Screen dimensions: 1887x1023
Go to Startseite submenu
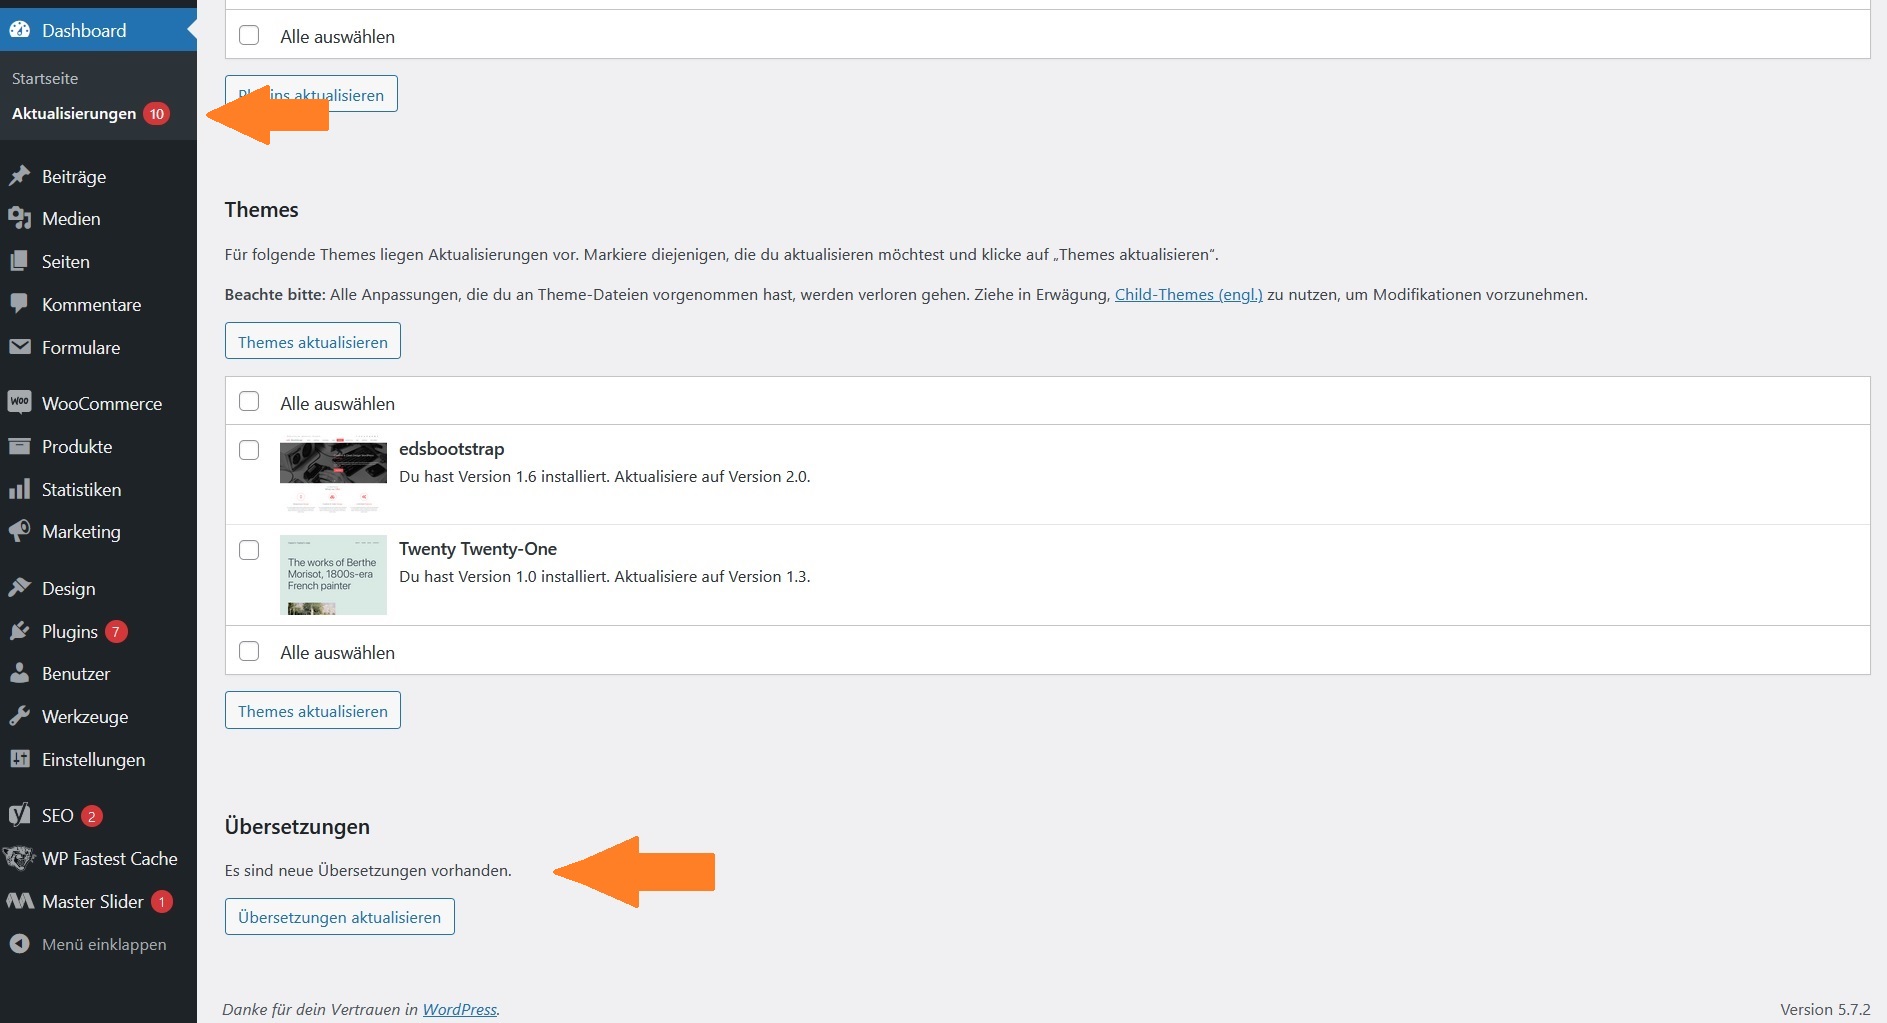[45, 78]
